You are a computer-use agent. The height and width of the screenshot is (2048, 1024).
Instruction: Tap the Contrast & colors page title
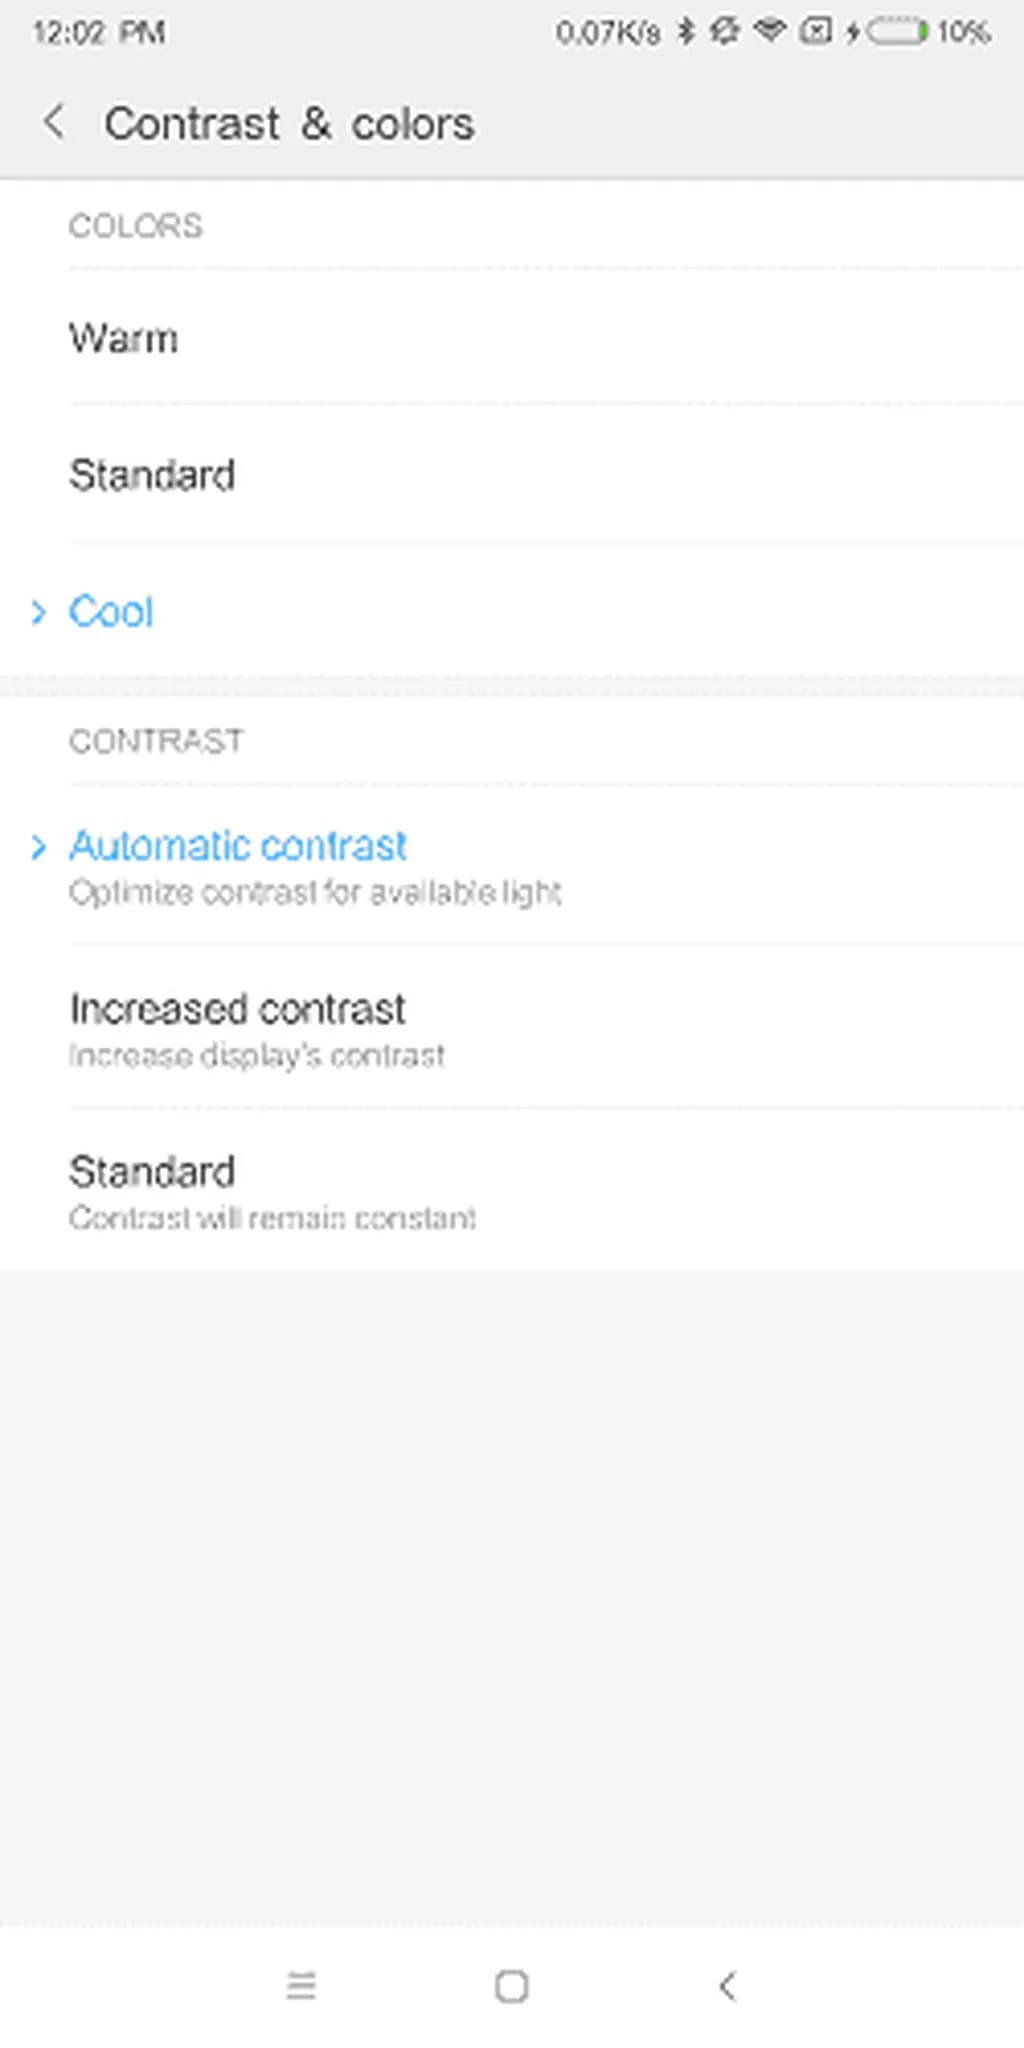point(289,124)
